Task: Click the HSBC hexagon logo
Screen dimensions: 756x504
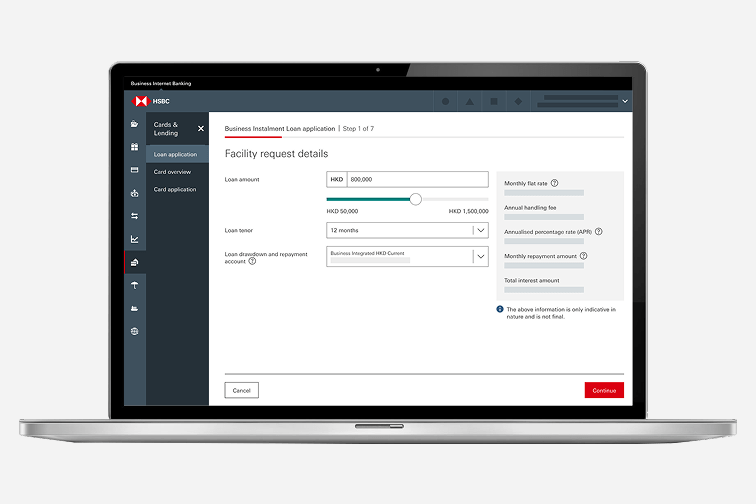Action: click(x=140, y=101)
